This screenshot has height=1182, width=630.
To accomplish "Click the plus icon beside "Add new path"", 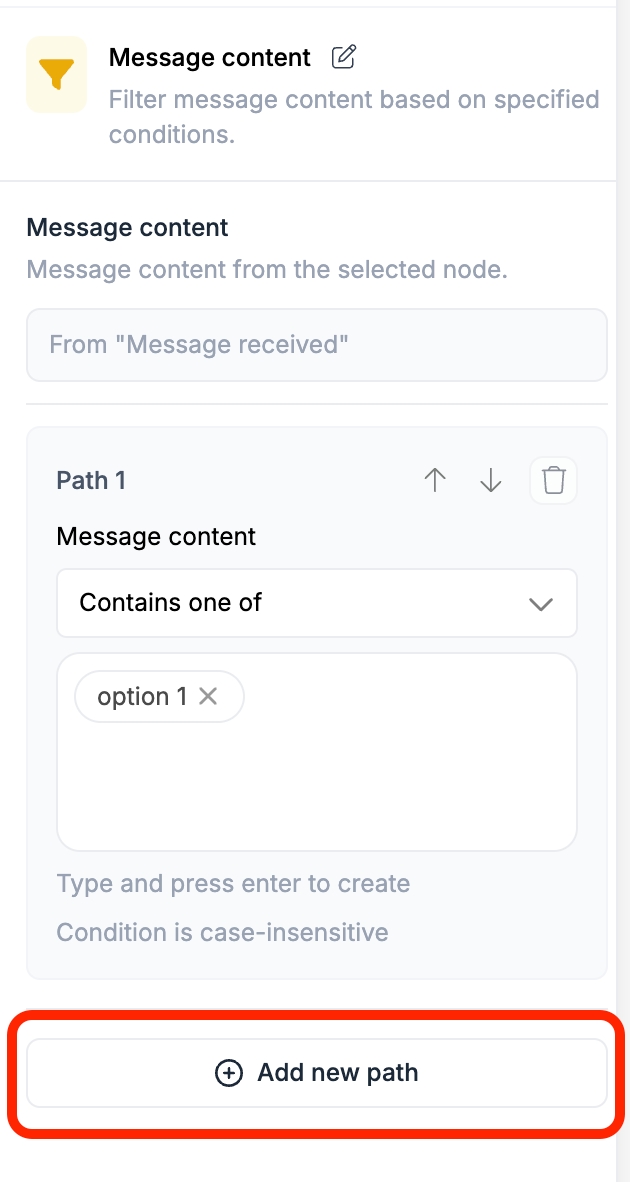I will pos(229,1073).
